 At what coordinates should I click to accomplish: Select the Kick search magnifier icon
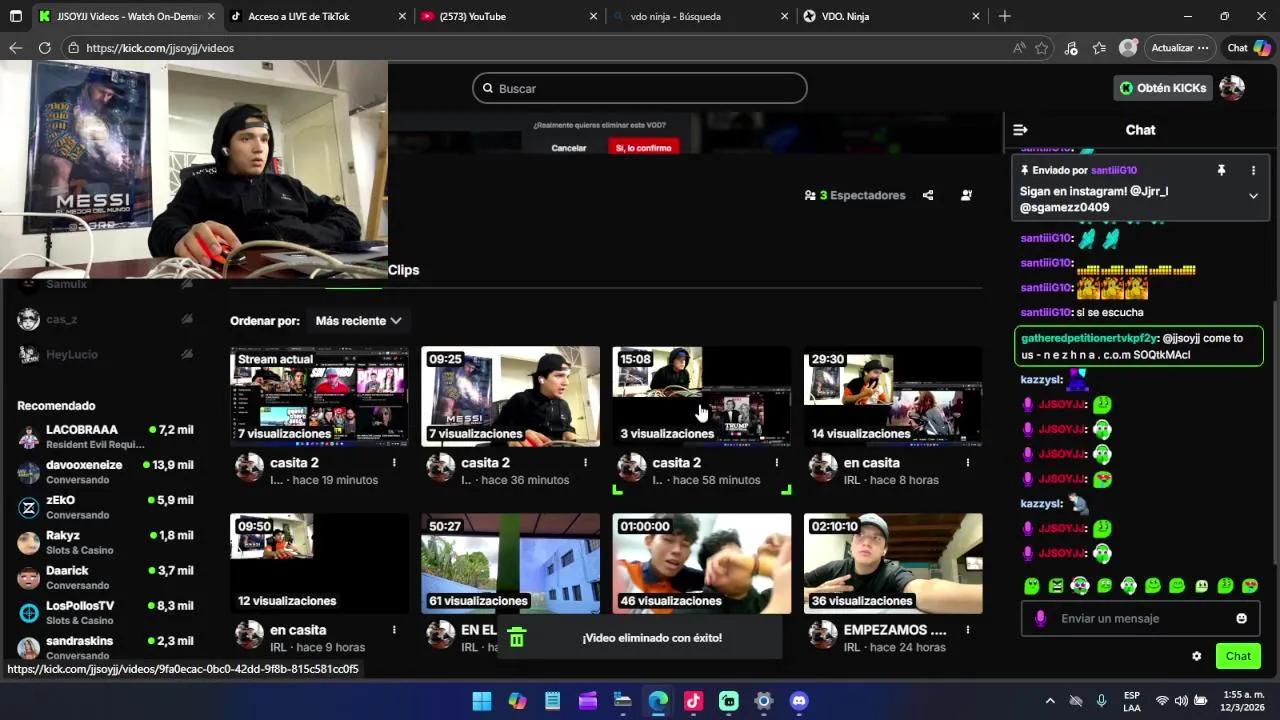click(x=487, y=88)
